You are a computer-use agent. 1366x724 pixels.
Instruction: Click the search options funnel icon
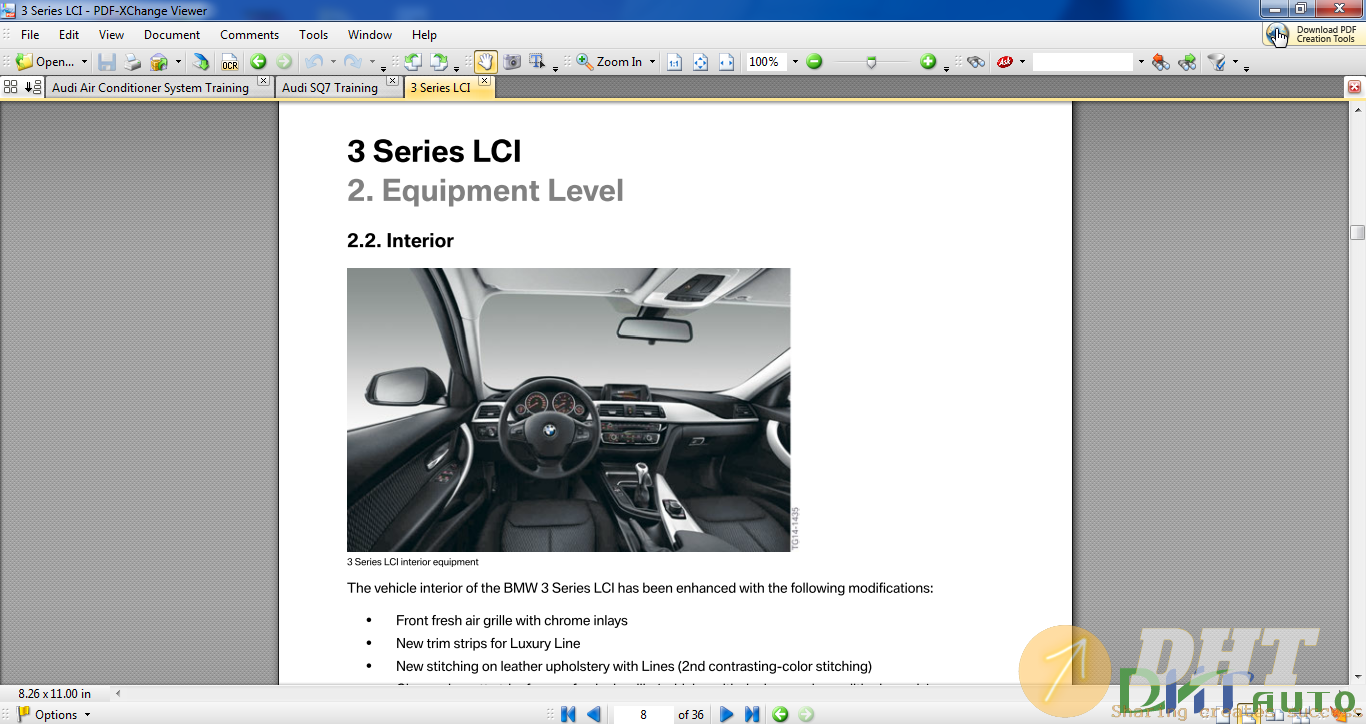coord(1217,62)
